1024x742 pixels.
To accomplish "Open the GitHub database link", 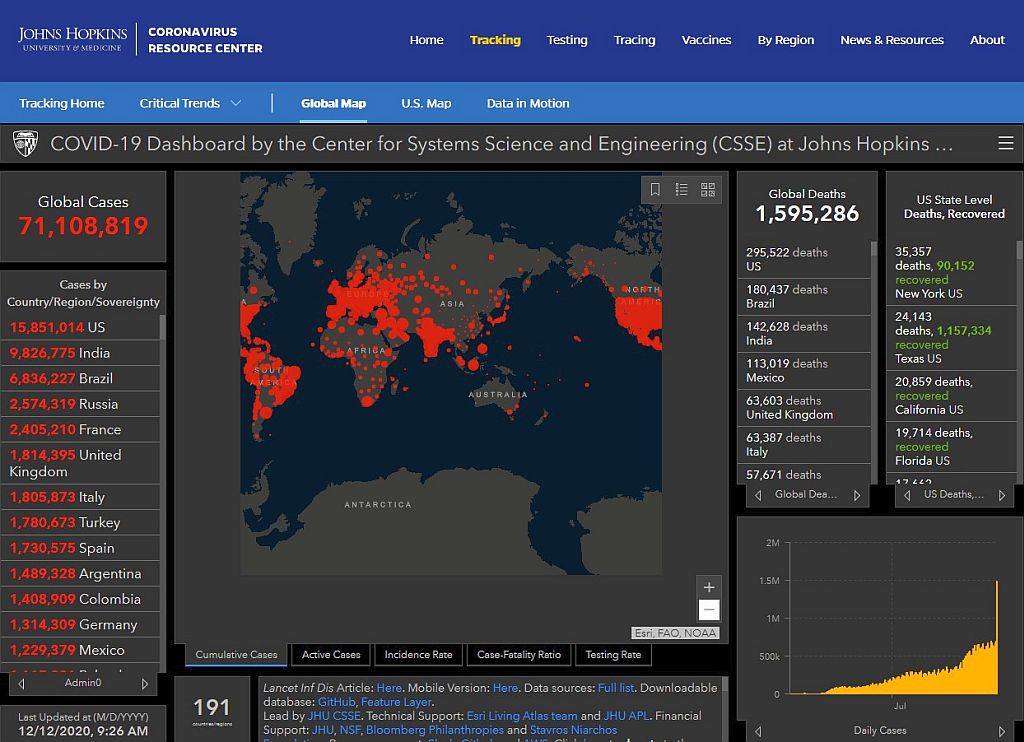I will [x=336, y=702].
